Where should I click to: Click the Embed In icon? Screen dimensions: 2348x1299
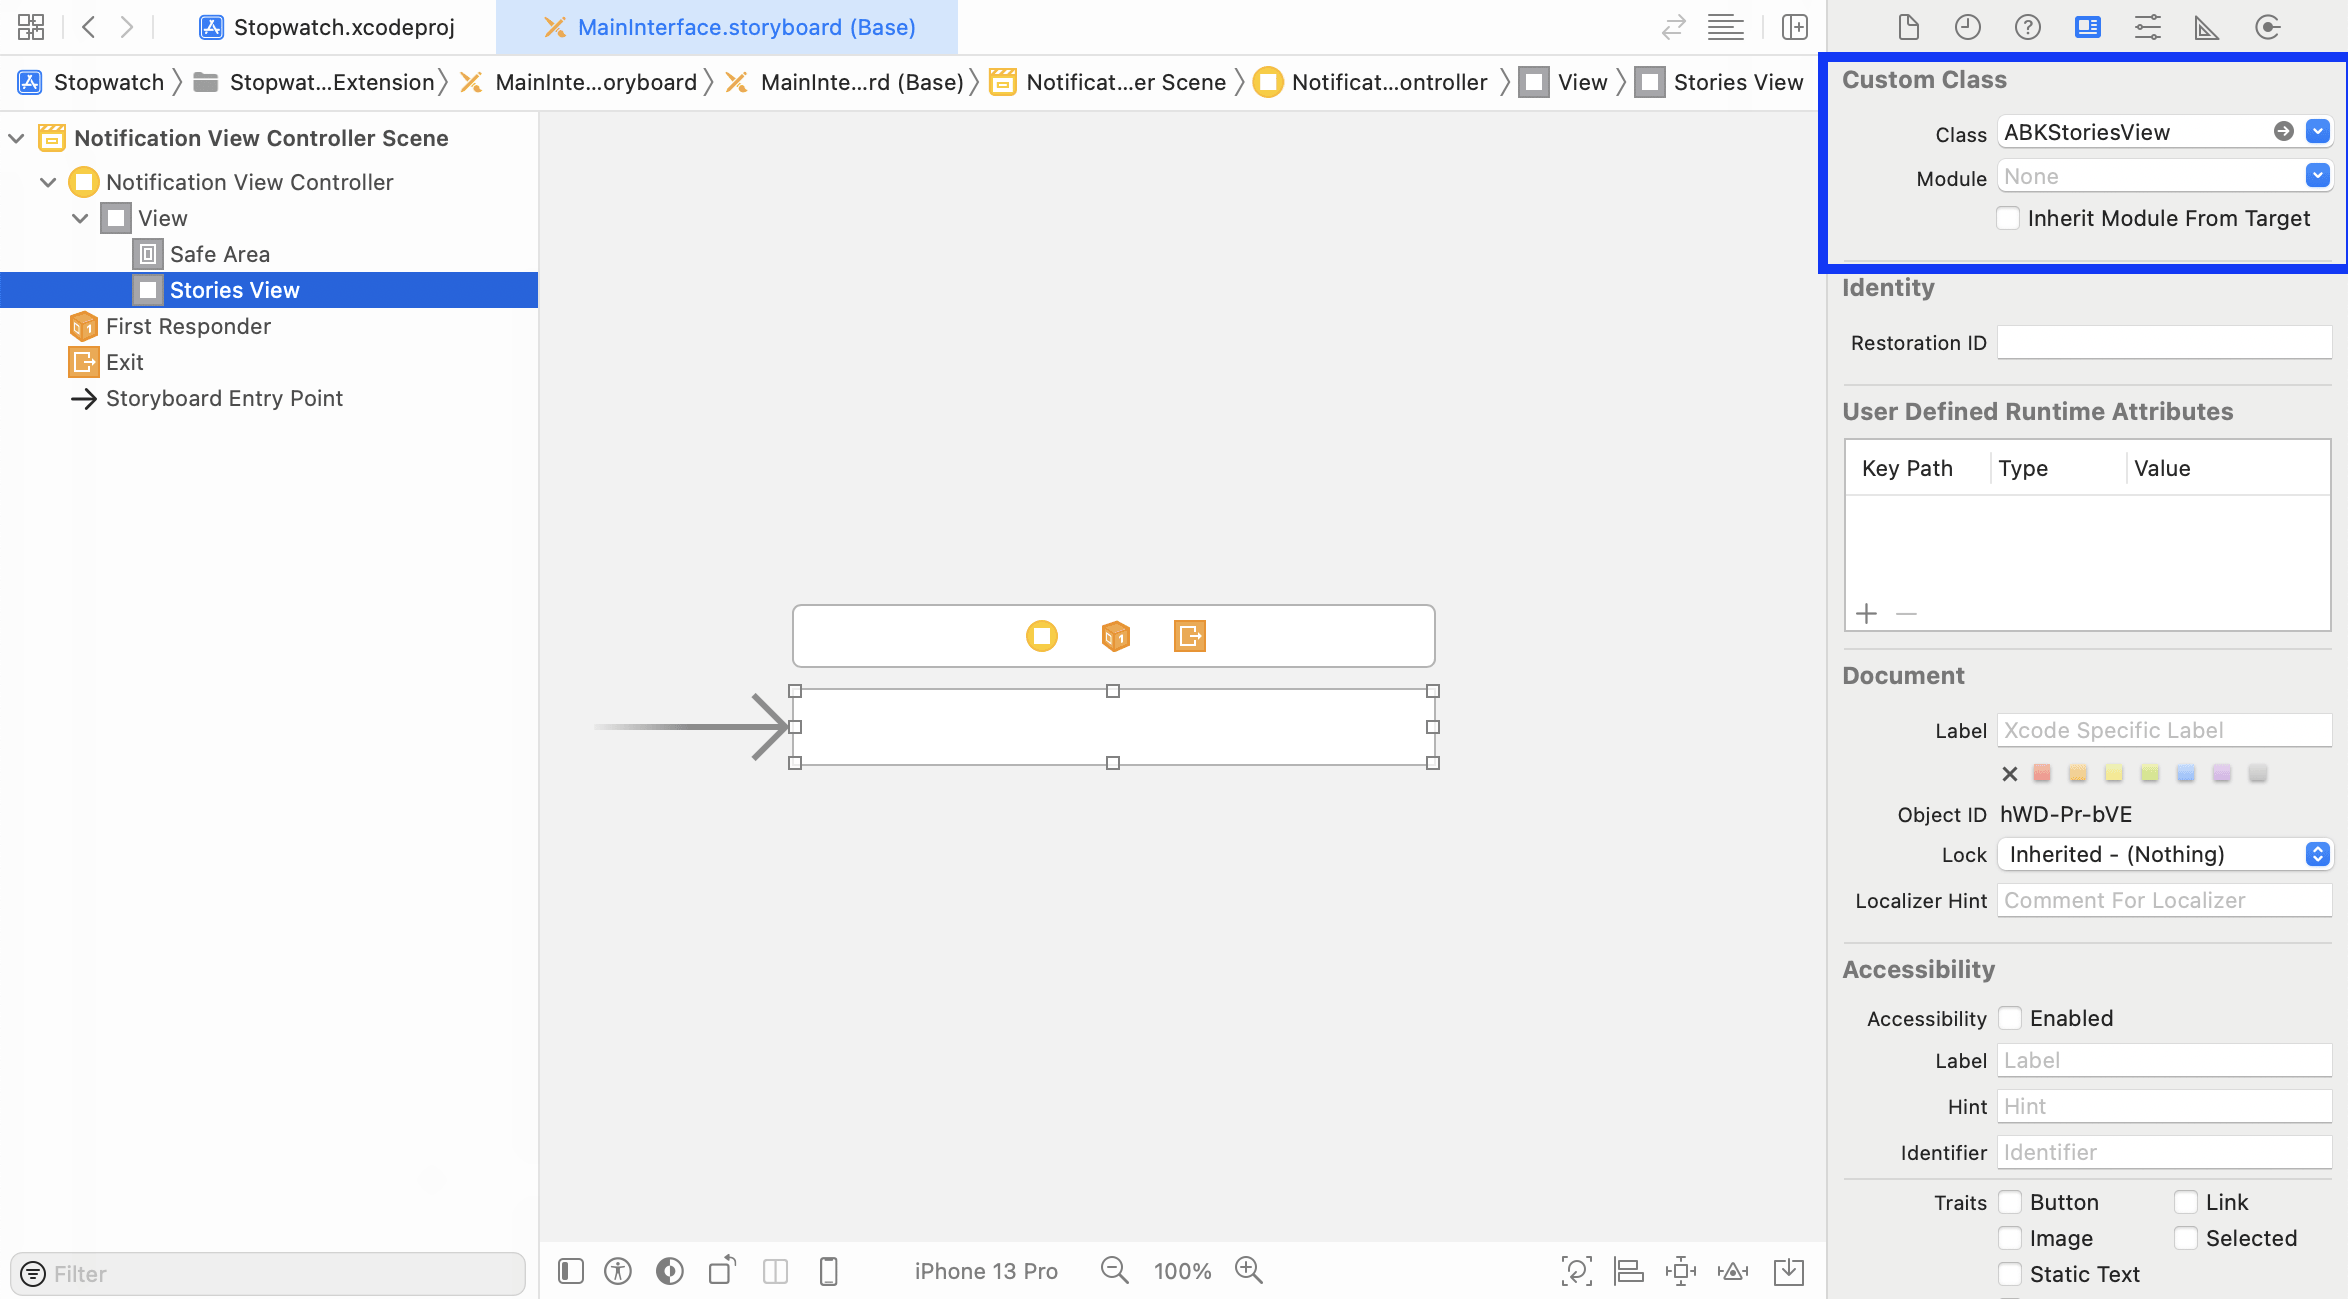tap(1788, 1271)
